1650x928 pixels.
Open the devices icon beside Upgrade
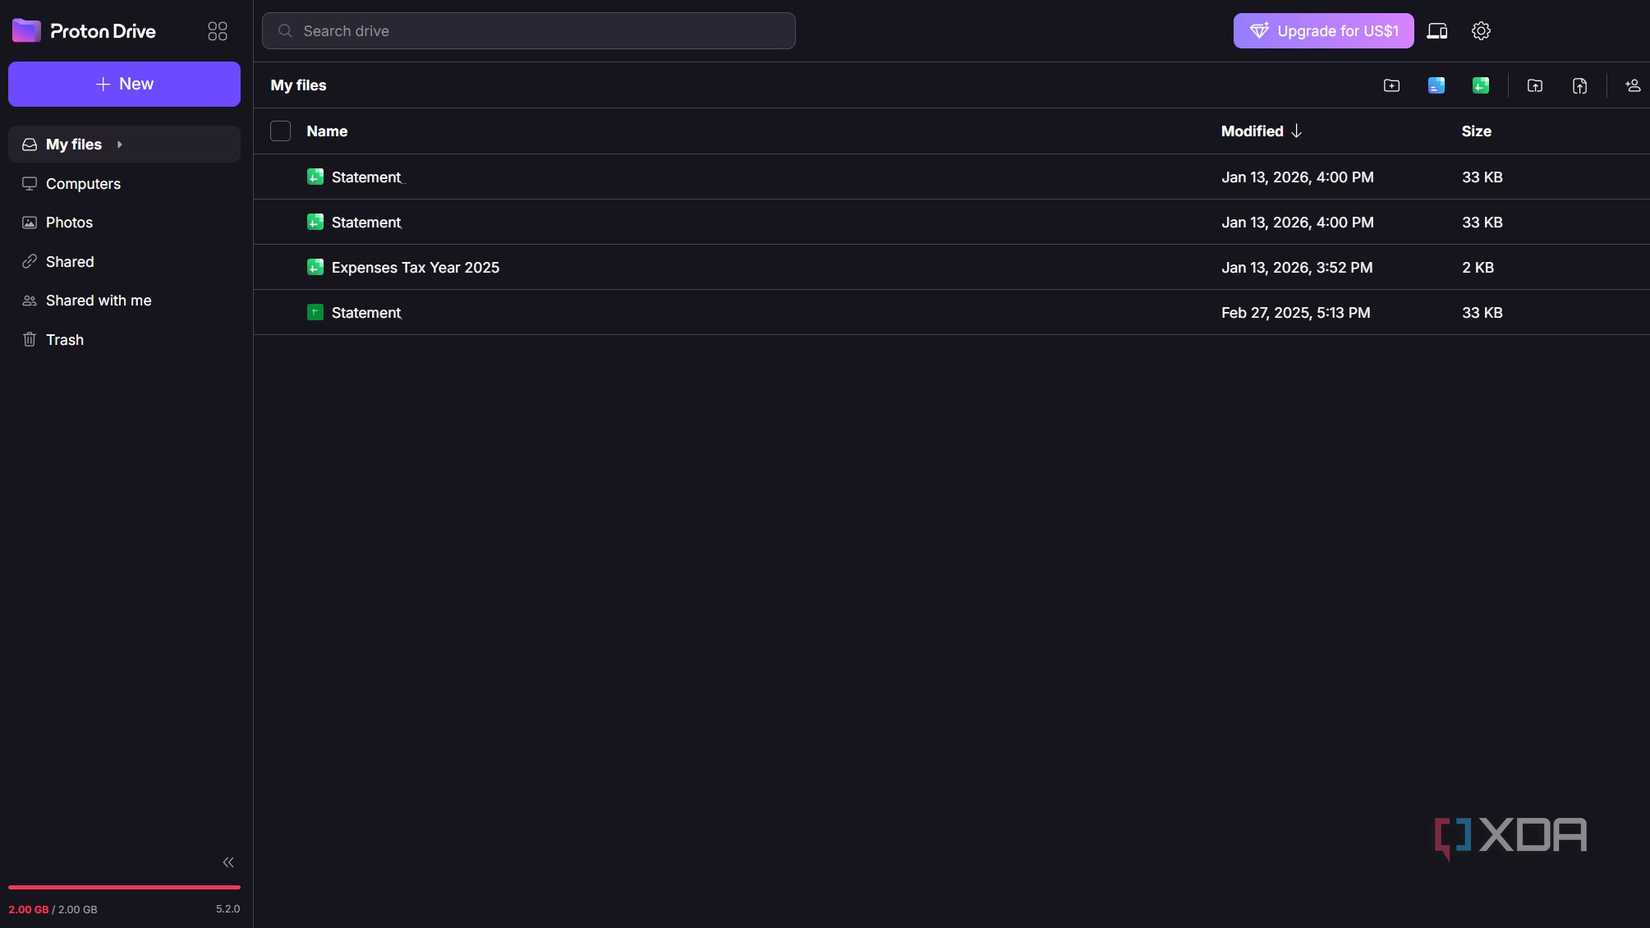(1437, 31)
